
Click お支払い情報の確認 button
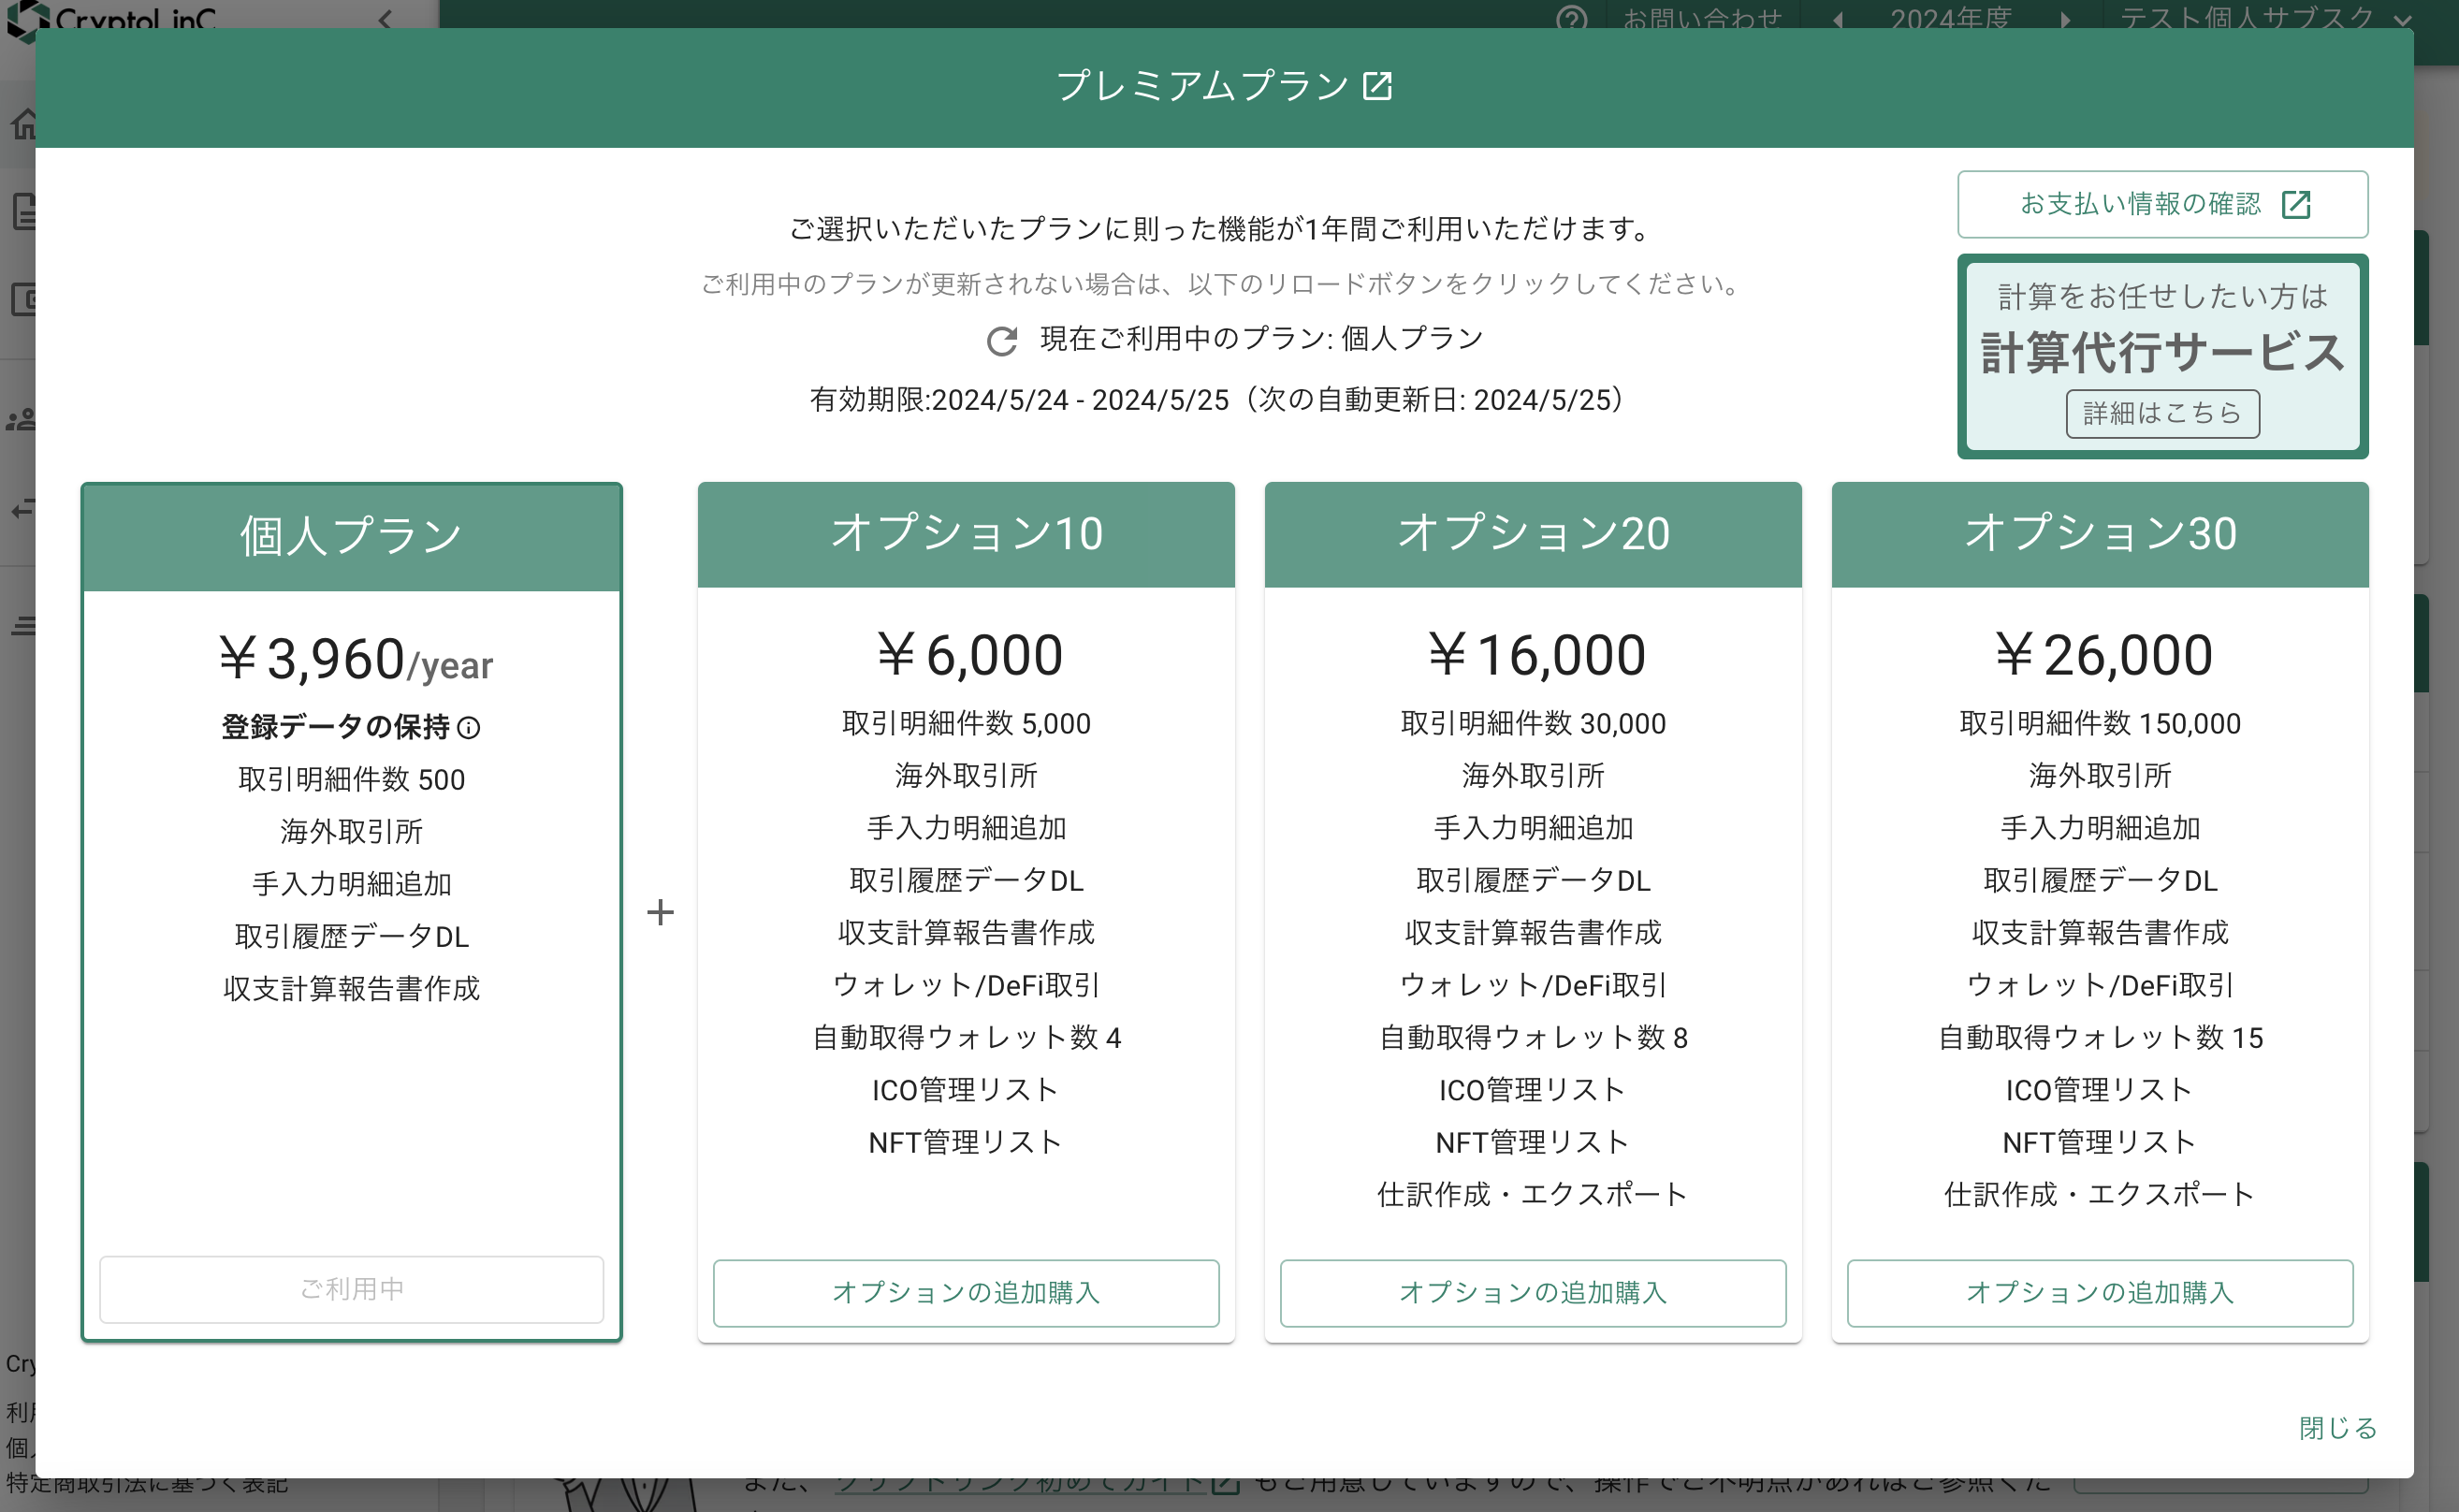click(2162, 204)
